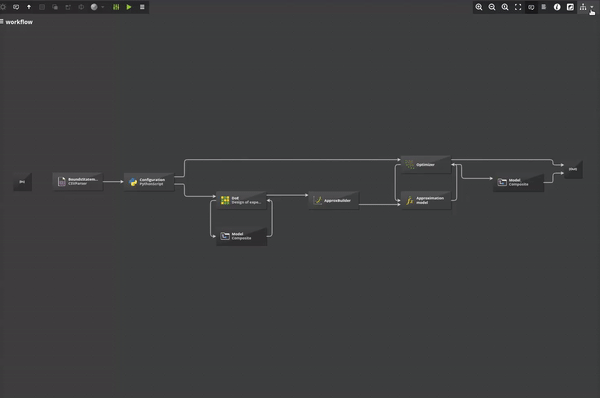
Task: Click the workflow breadcrumb menu icon
Action: tap(2, 21)
